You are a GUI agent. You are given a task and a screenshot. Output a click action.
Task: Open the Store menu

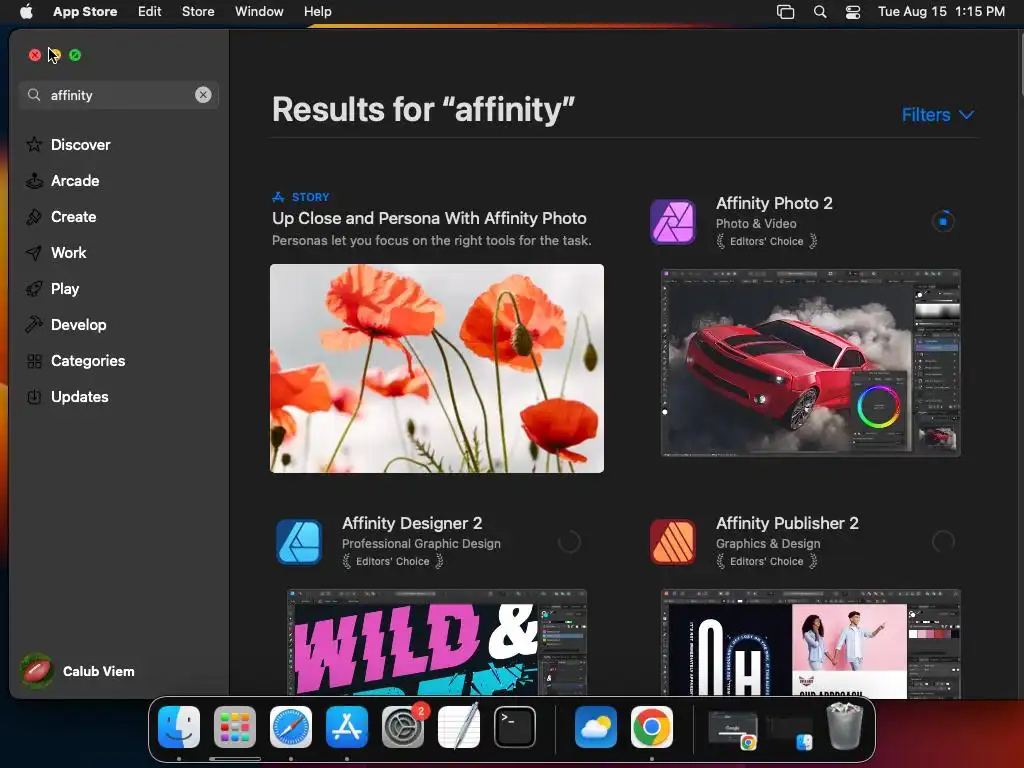(198, 11)
